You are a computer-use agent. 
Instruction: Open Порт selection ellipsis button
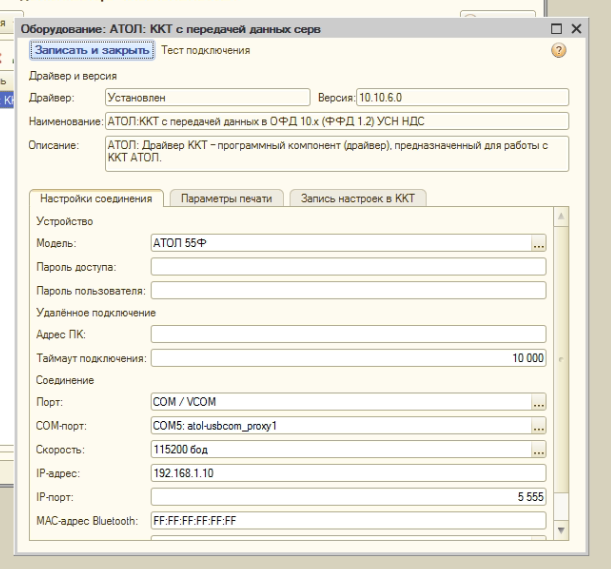coord(539,402)
